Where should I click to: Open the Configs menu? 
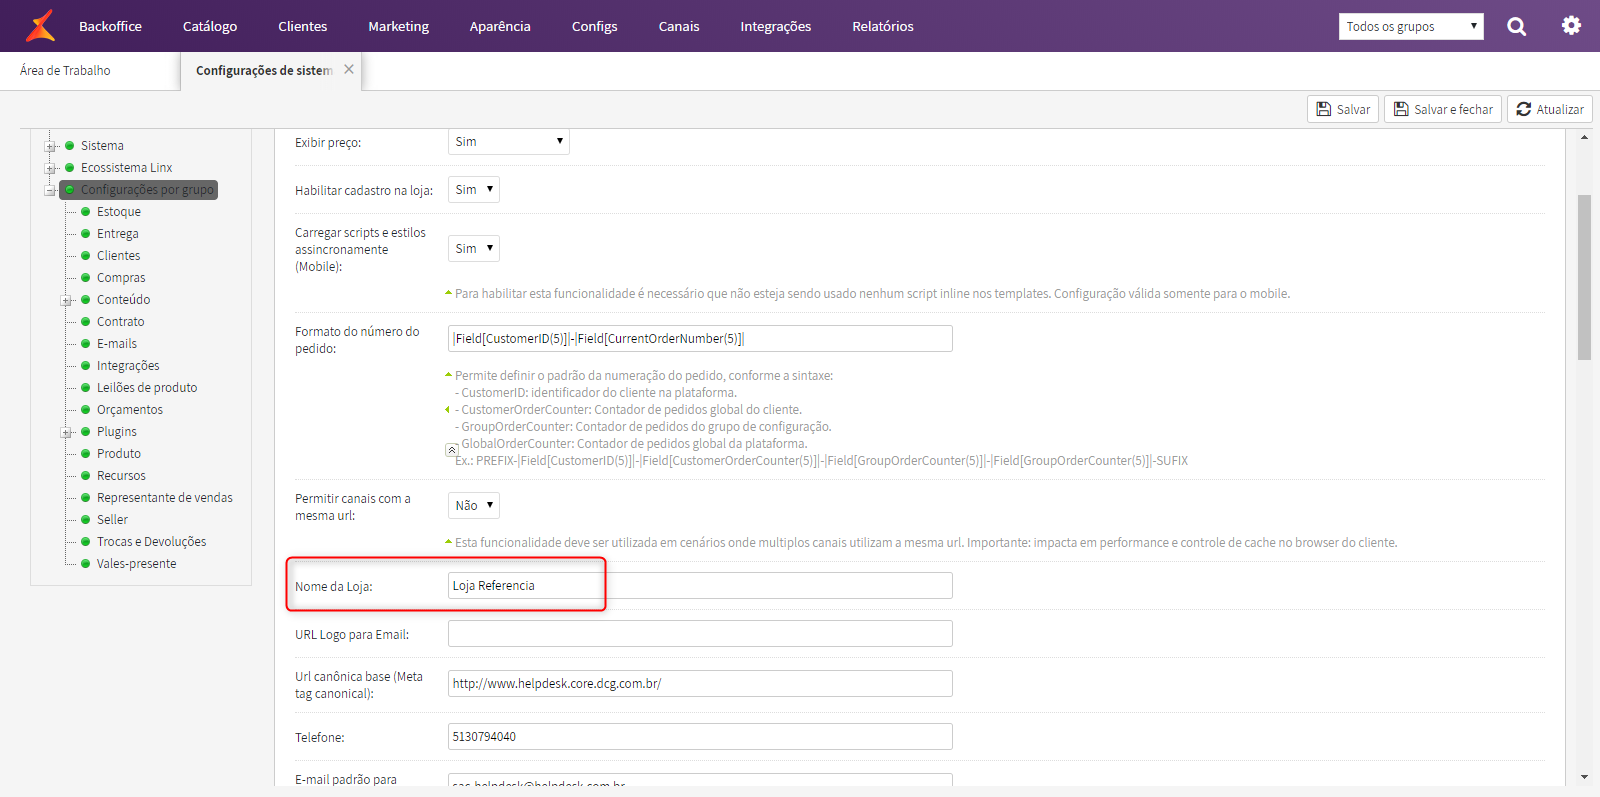click(x=594, y=26)
